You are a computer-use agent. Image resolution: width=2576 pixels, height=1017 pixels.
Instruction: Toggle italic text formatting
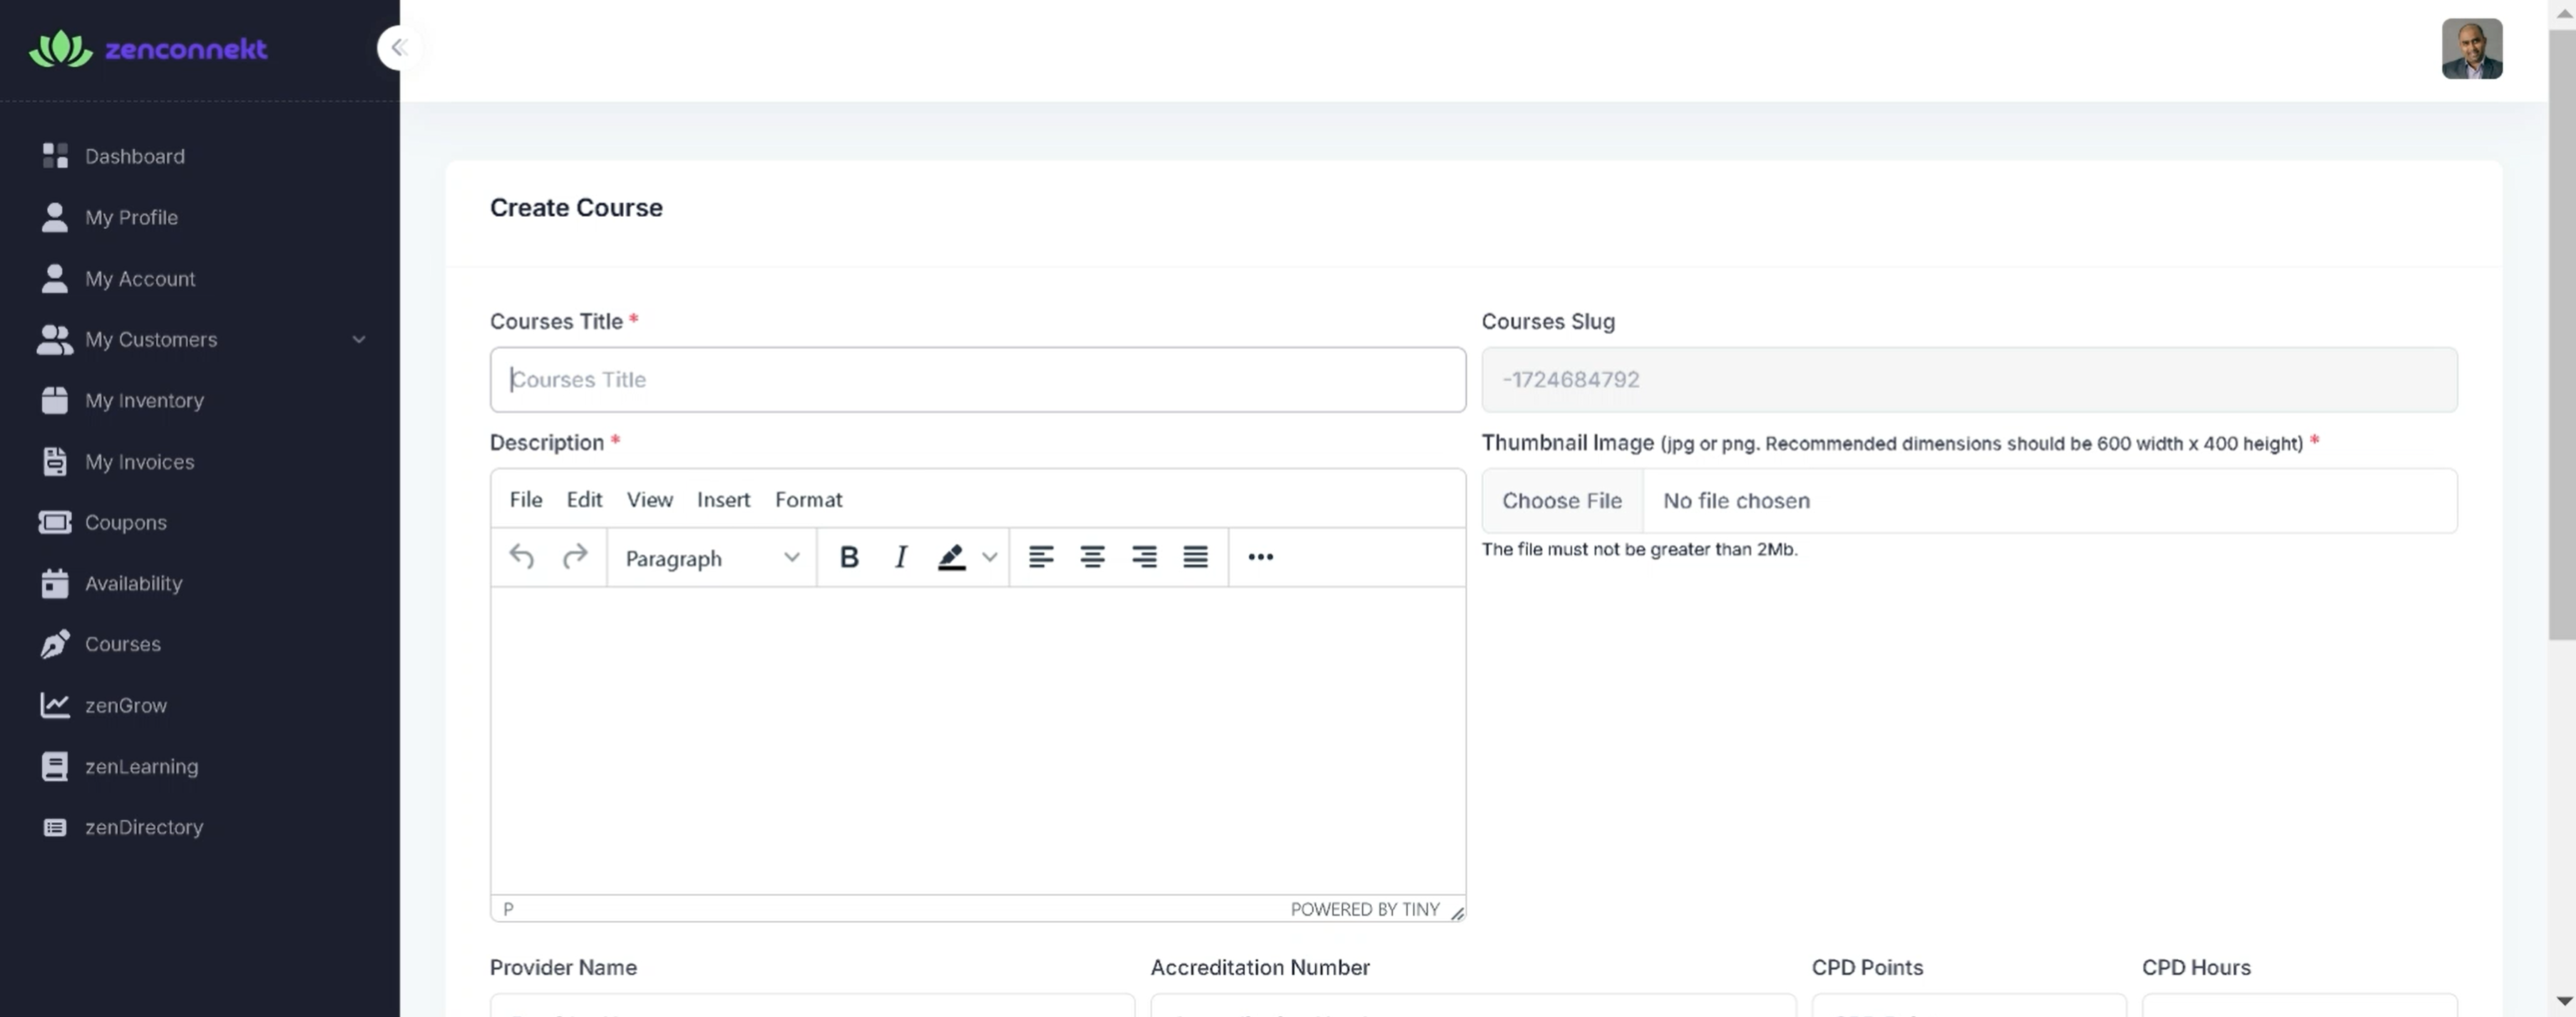[x=900, y=557]
